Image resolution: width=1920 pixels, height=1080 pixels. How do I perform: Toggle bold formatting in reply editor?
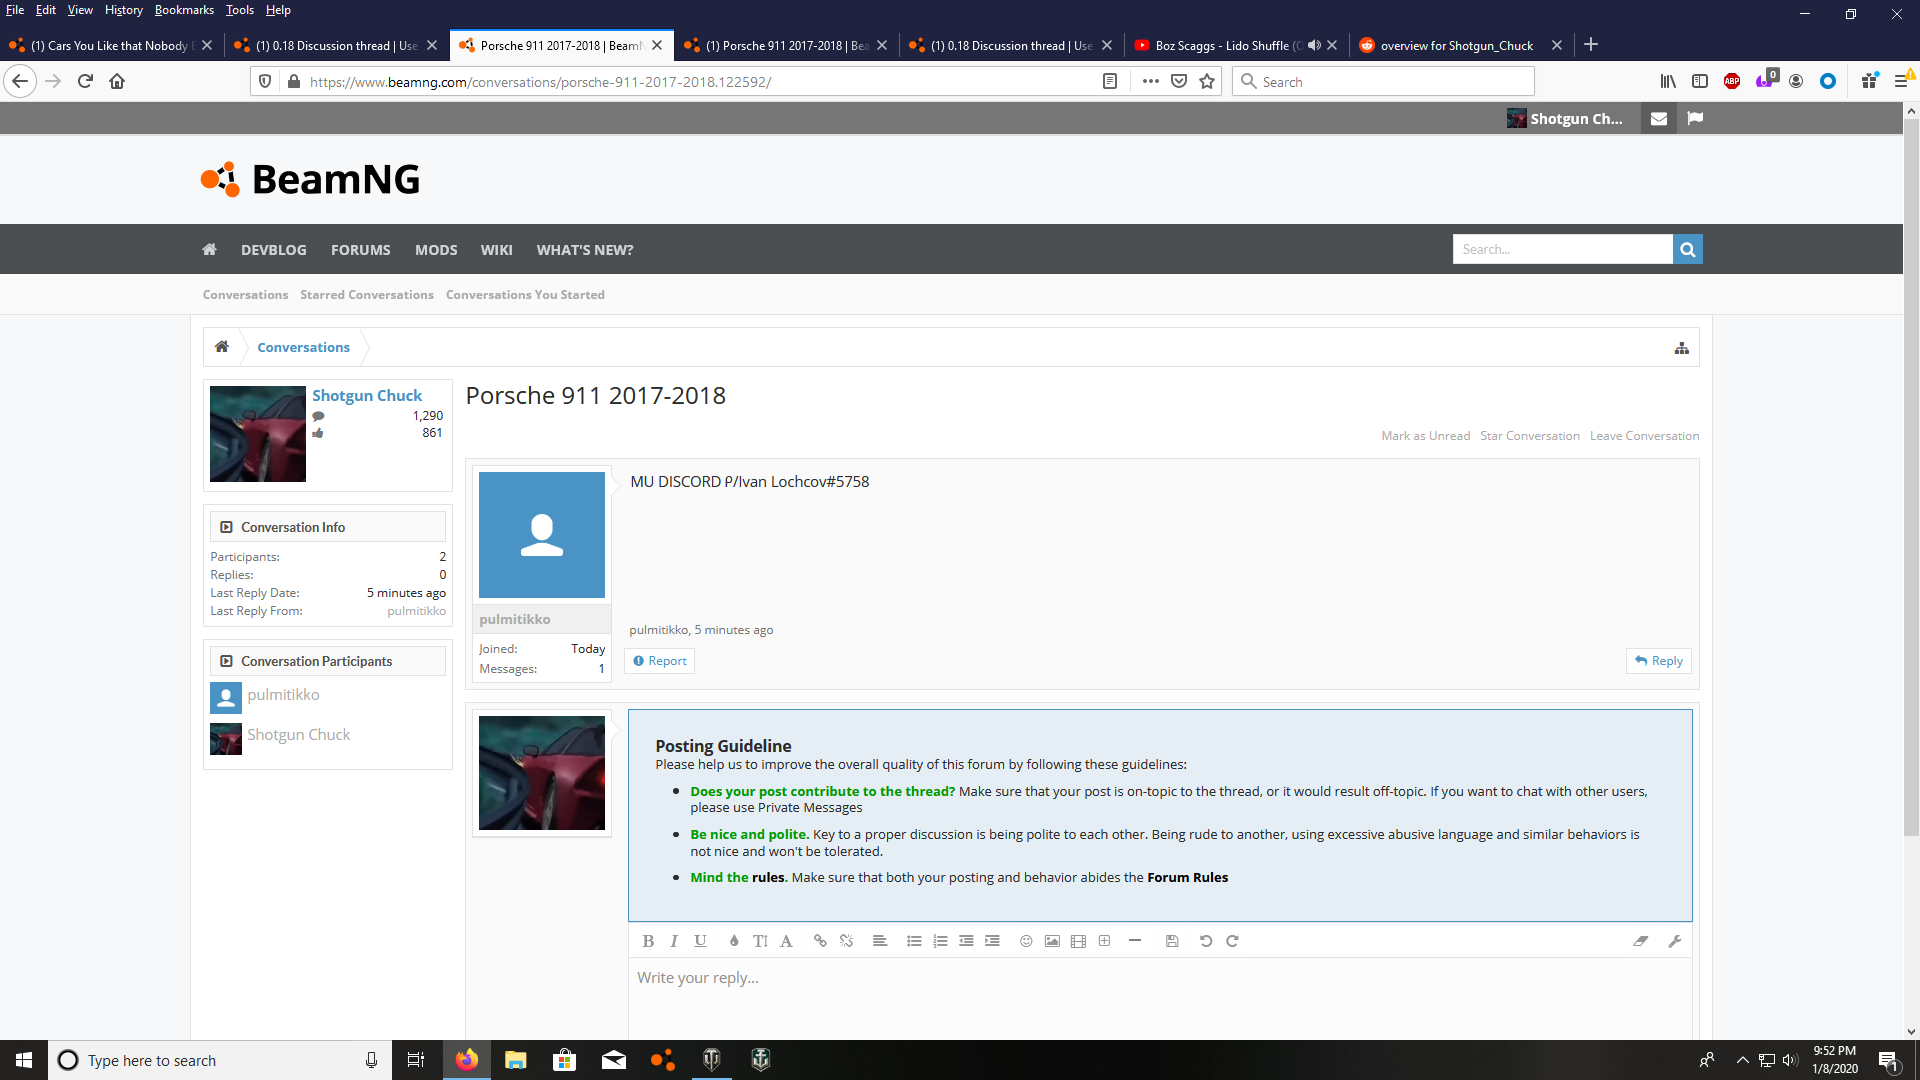(648, 941)
